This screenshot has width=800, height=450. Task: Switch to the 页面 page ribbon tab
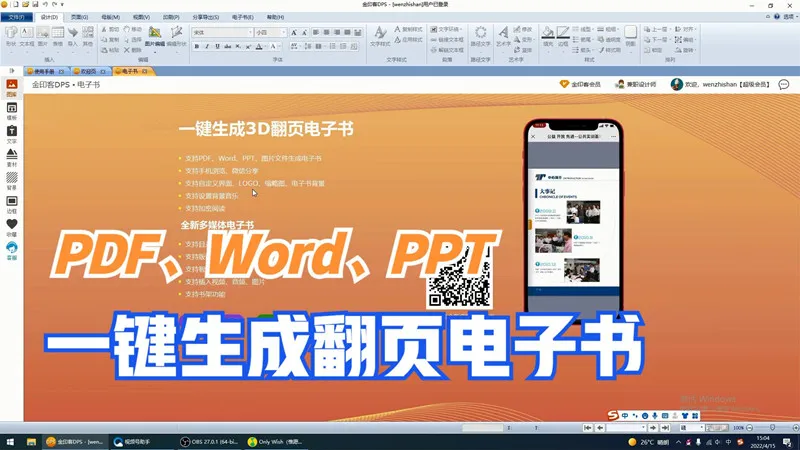pos(79,17)
